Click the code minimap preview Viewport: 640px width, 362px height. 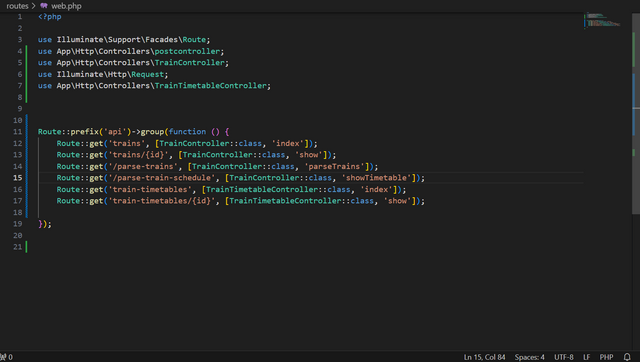pyautogui.click(x=602, y=20)
